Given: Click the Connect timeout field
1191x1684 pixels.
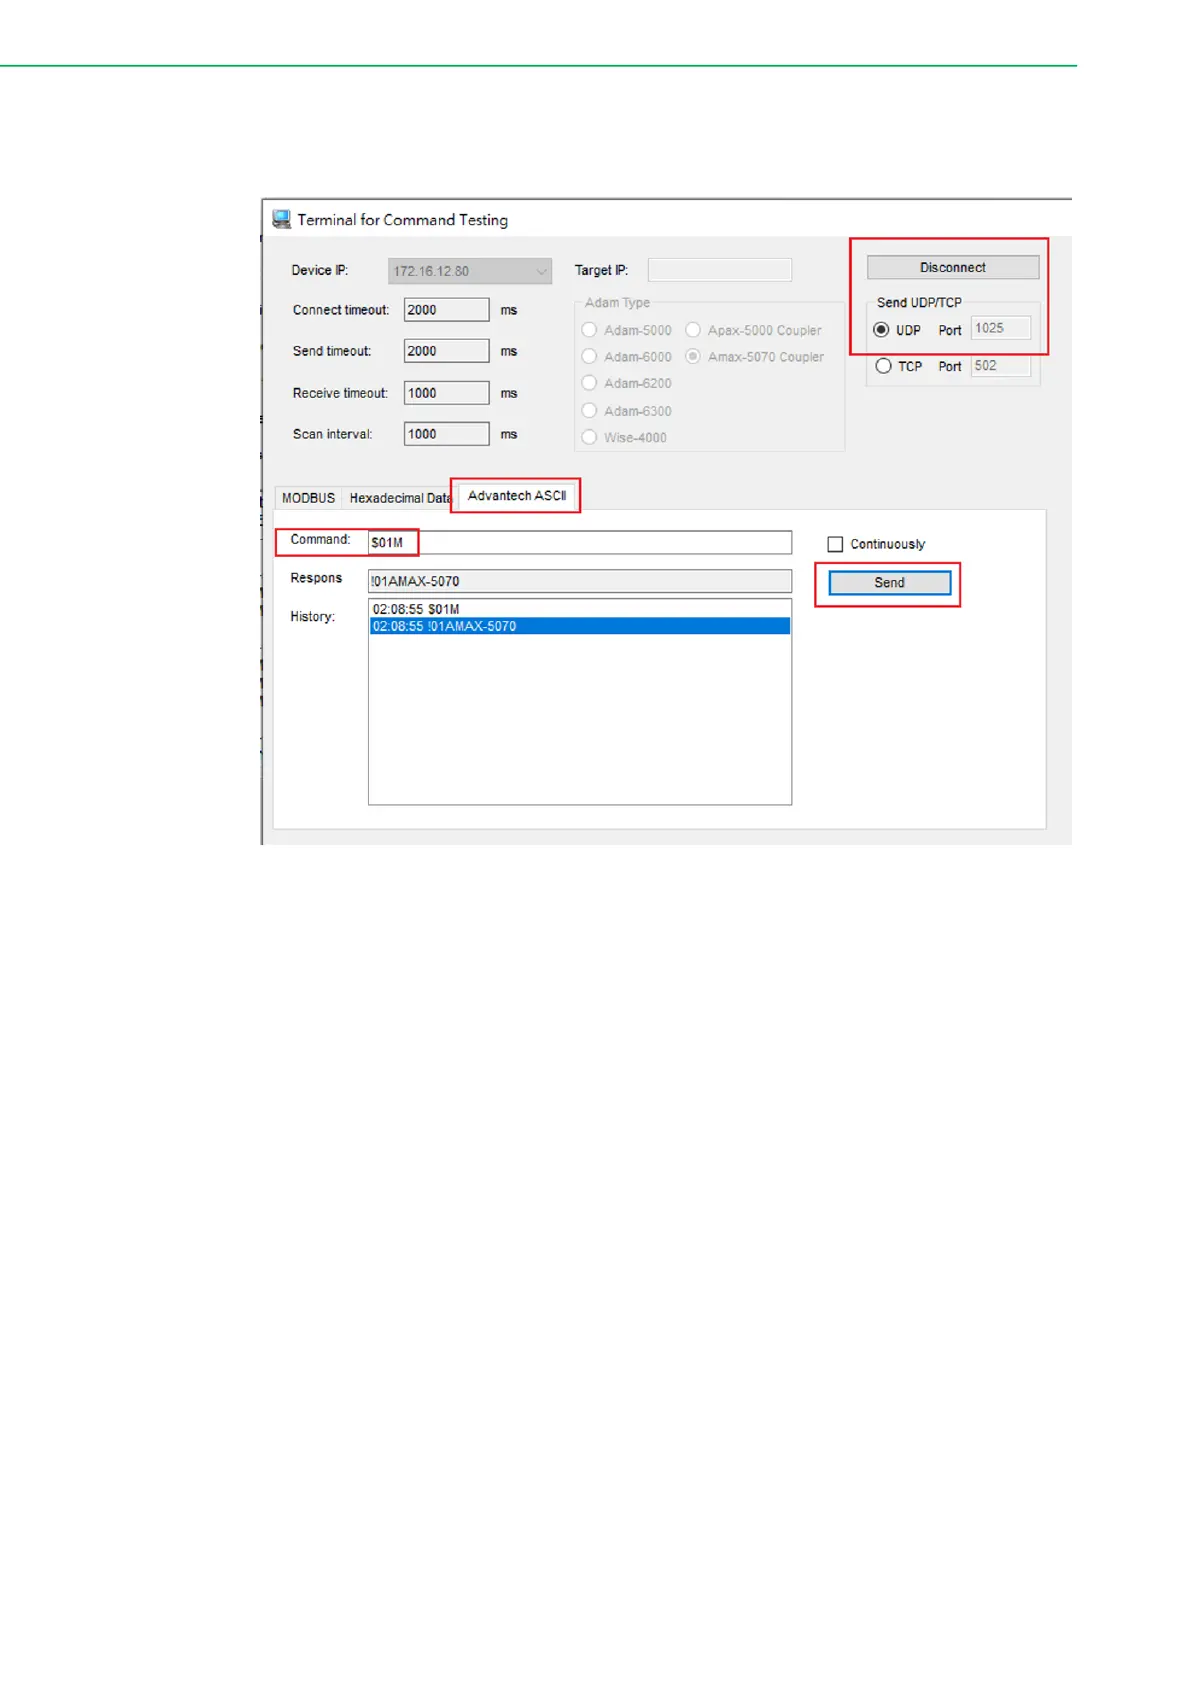Looking at the screenshot, I should [x=446, y=310].
